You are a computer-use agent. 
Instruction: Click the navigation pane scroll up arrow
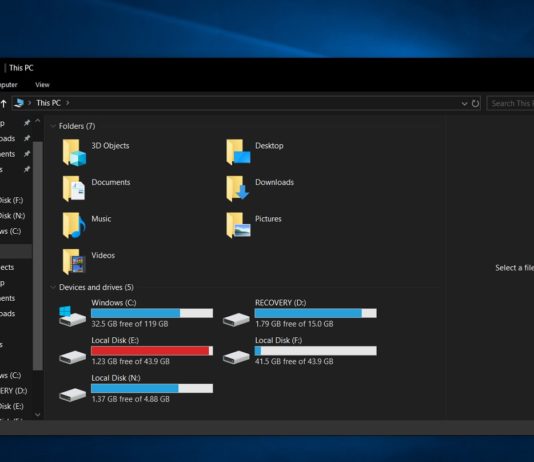[37, 122]
